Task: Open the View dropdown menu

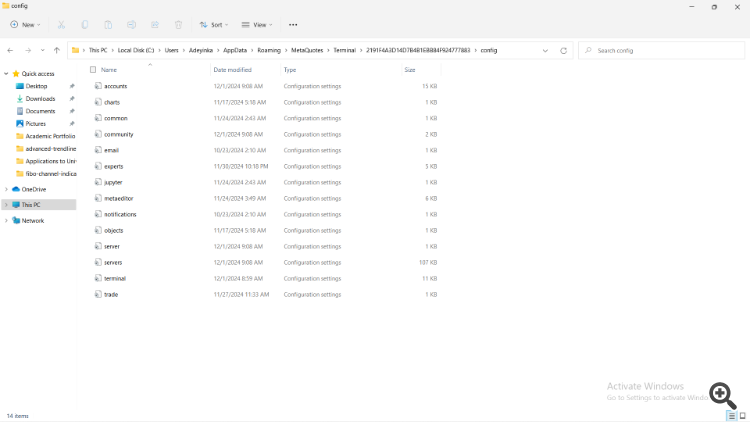Action: click(x=257, y=25)
